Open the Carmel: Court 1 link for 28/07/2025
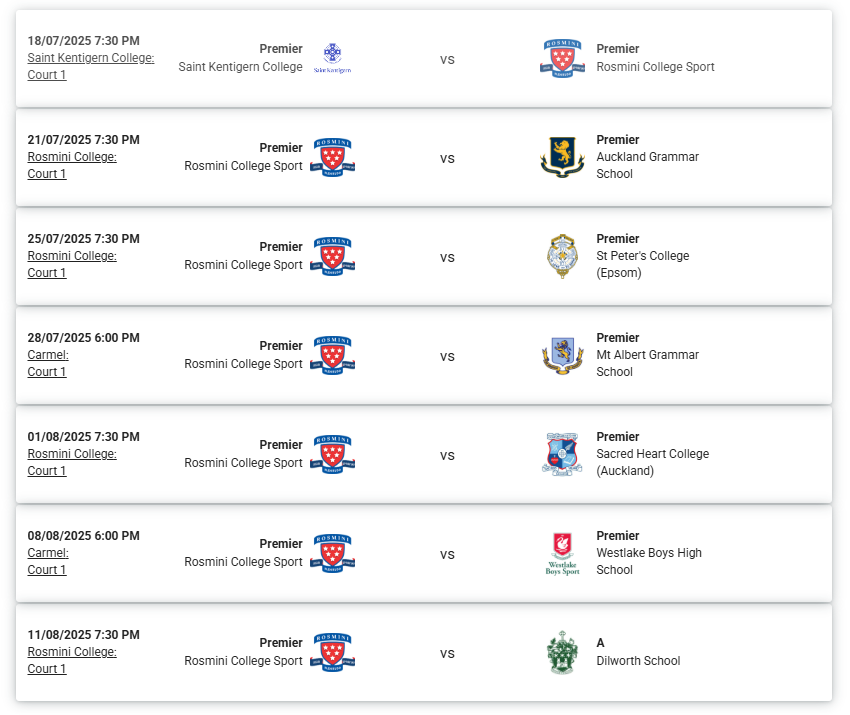The width and height of the screenshot is (850, 715). tap(48, 363)
